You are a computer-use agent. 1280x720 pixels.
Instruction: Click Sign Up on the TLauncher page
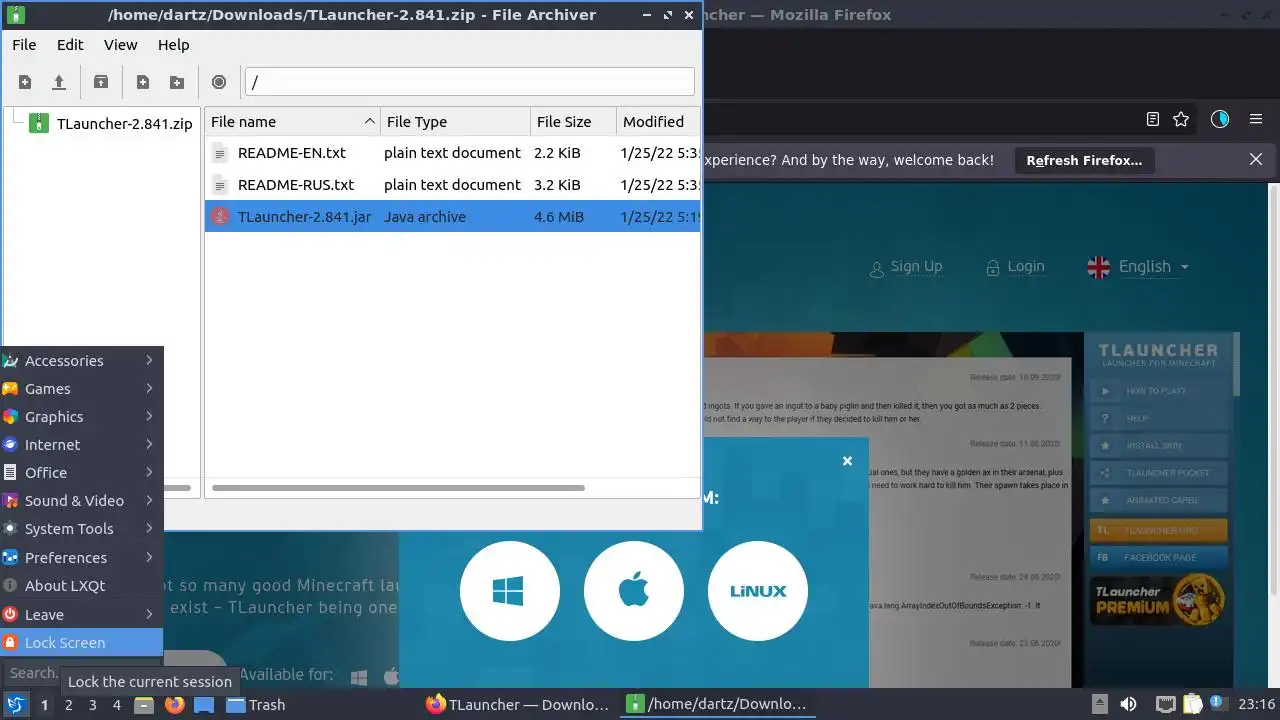(906, 267)
